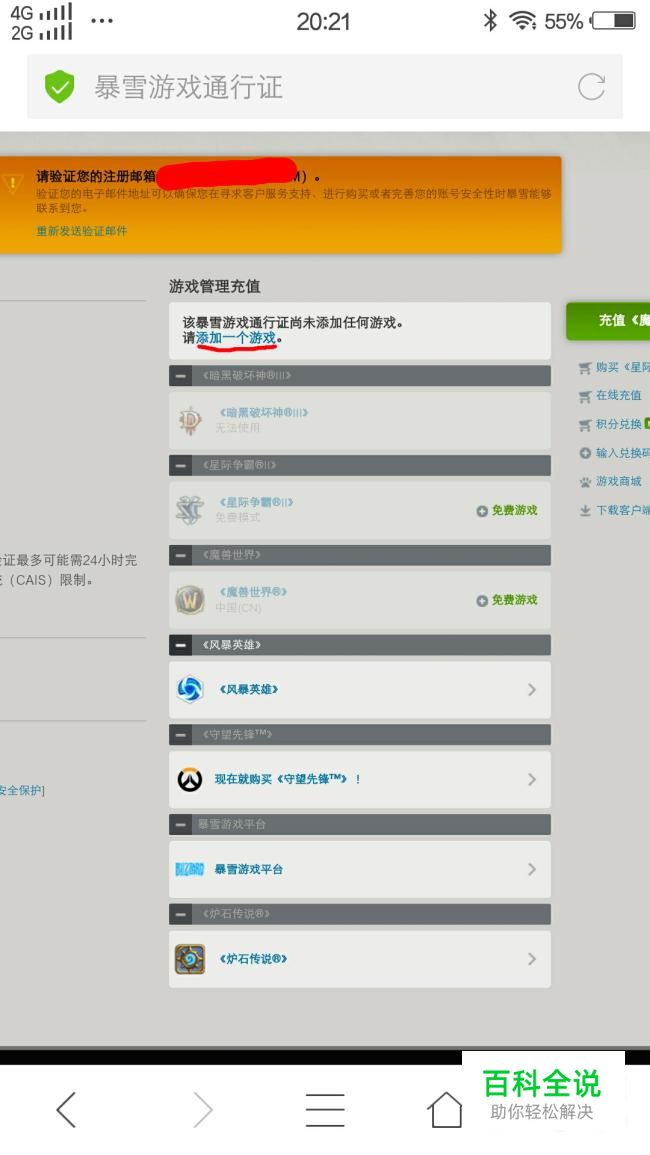Screen dimensions: 650x1155
Task: Click the 游戏商城 sidebar link
Action: coord(618,482)
